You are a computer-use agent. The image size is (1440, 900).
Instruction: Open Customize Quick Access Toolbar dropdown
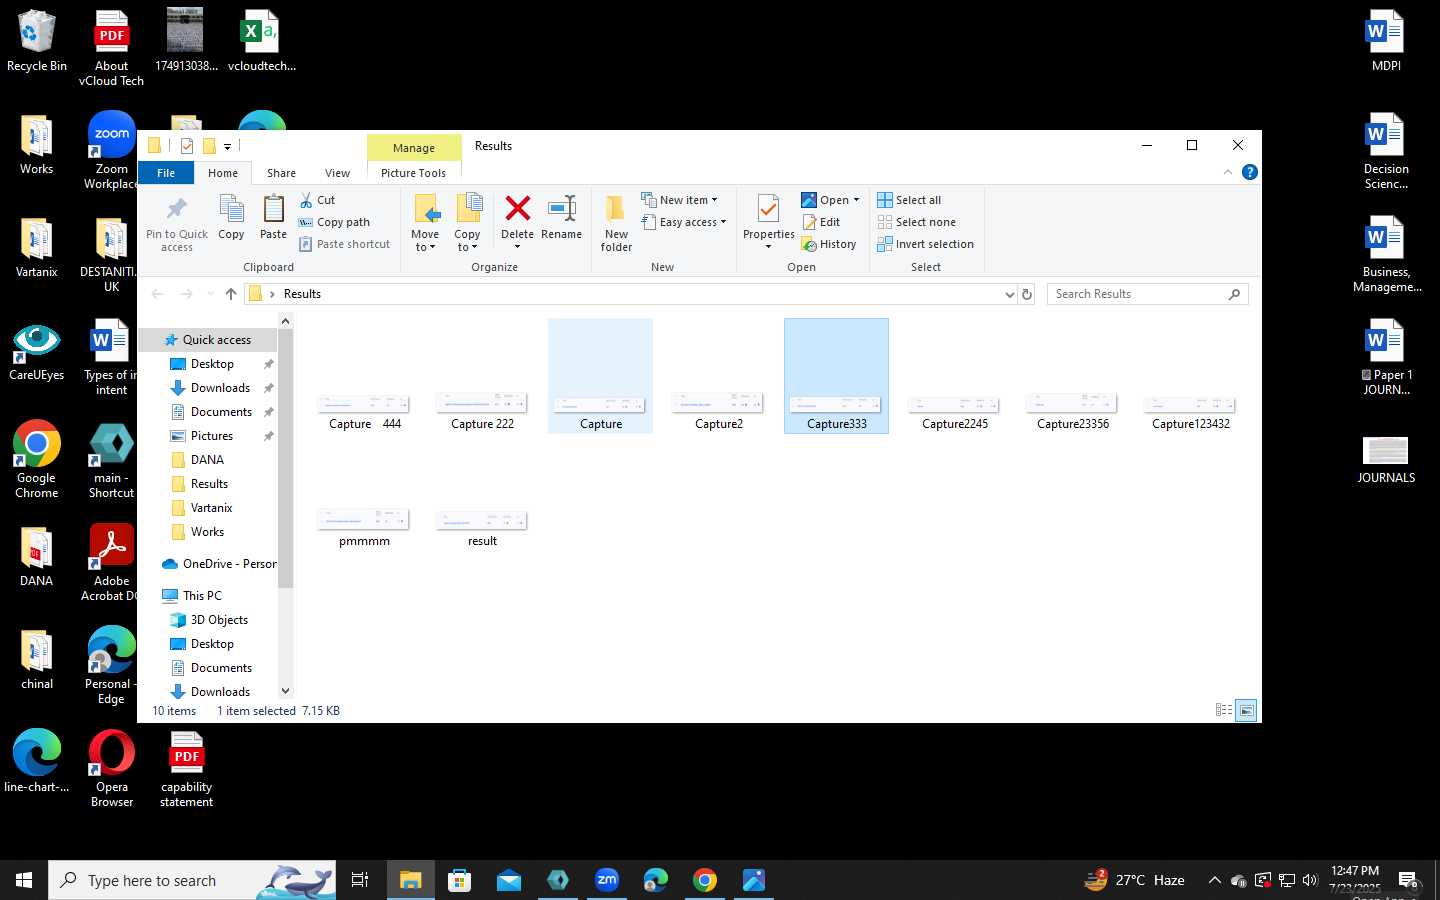[228, 146]
